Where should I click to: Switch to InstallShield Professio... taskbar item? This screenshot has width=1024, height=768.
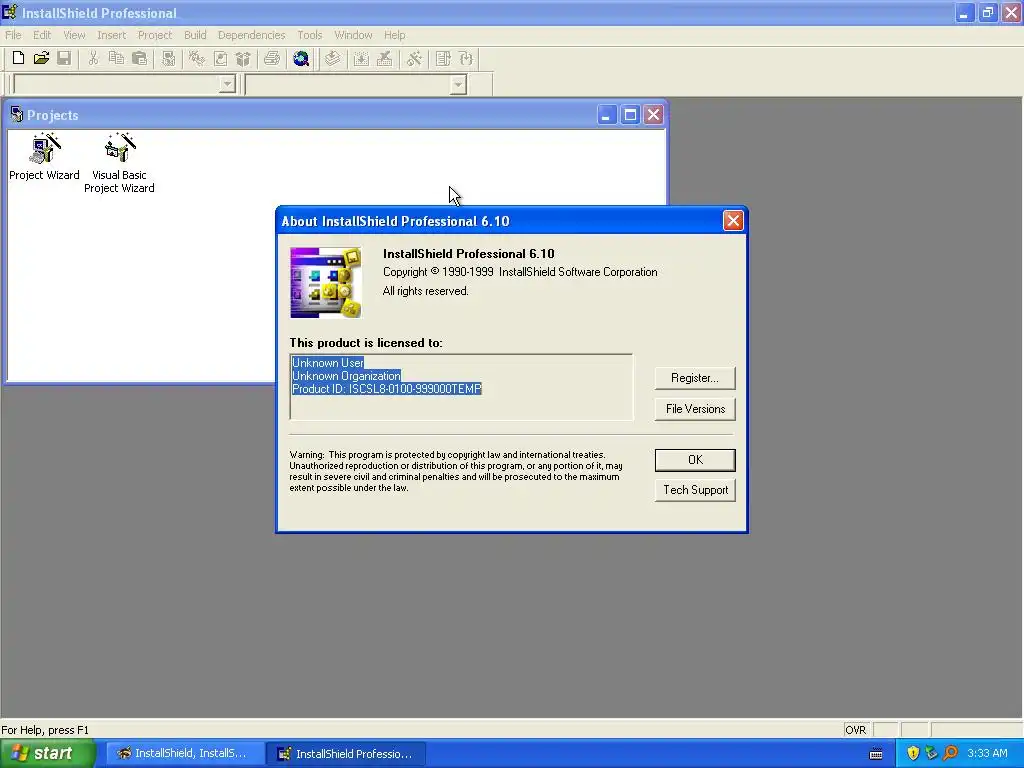[347, 753]
